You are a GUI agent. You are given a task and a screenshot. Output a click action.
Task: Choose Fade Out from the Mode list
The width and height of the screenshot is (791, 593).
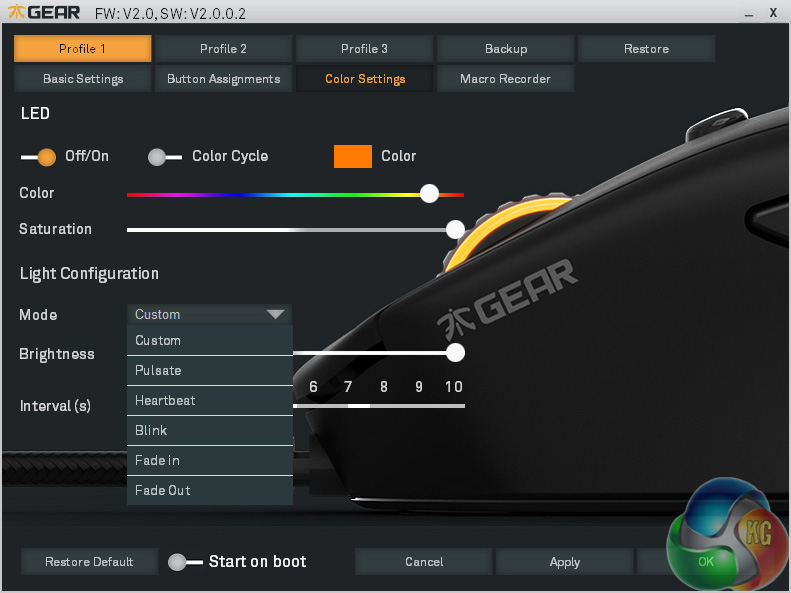[x=210, y=491]
